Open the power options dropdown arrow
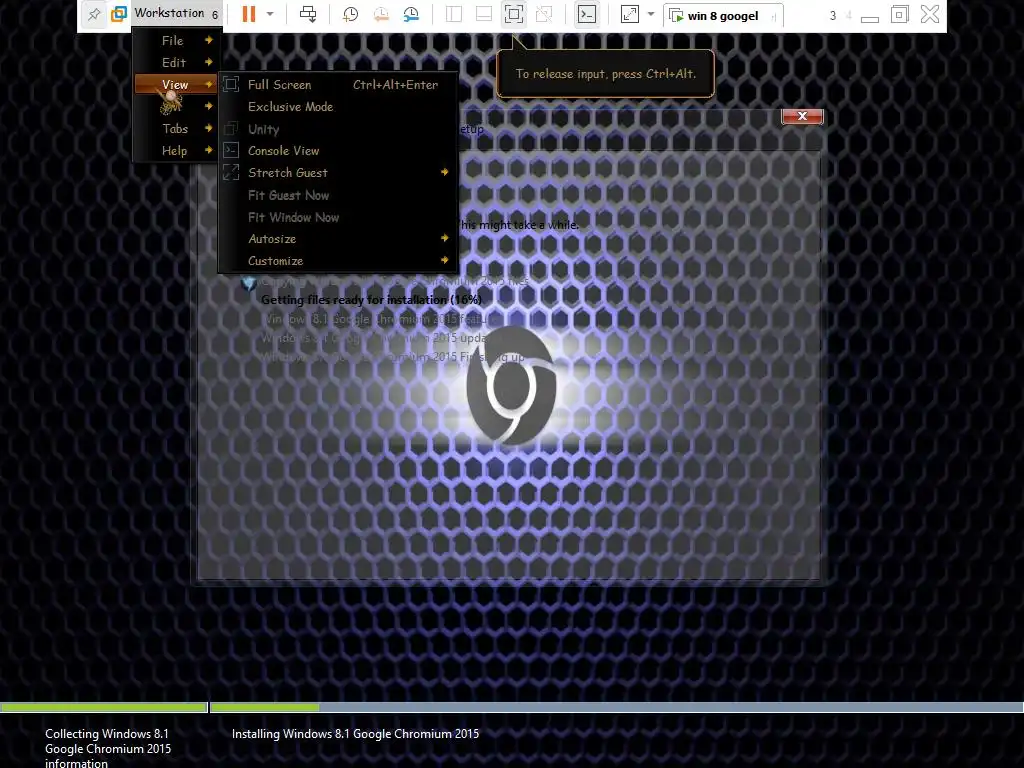 270,14
